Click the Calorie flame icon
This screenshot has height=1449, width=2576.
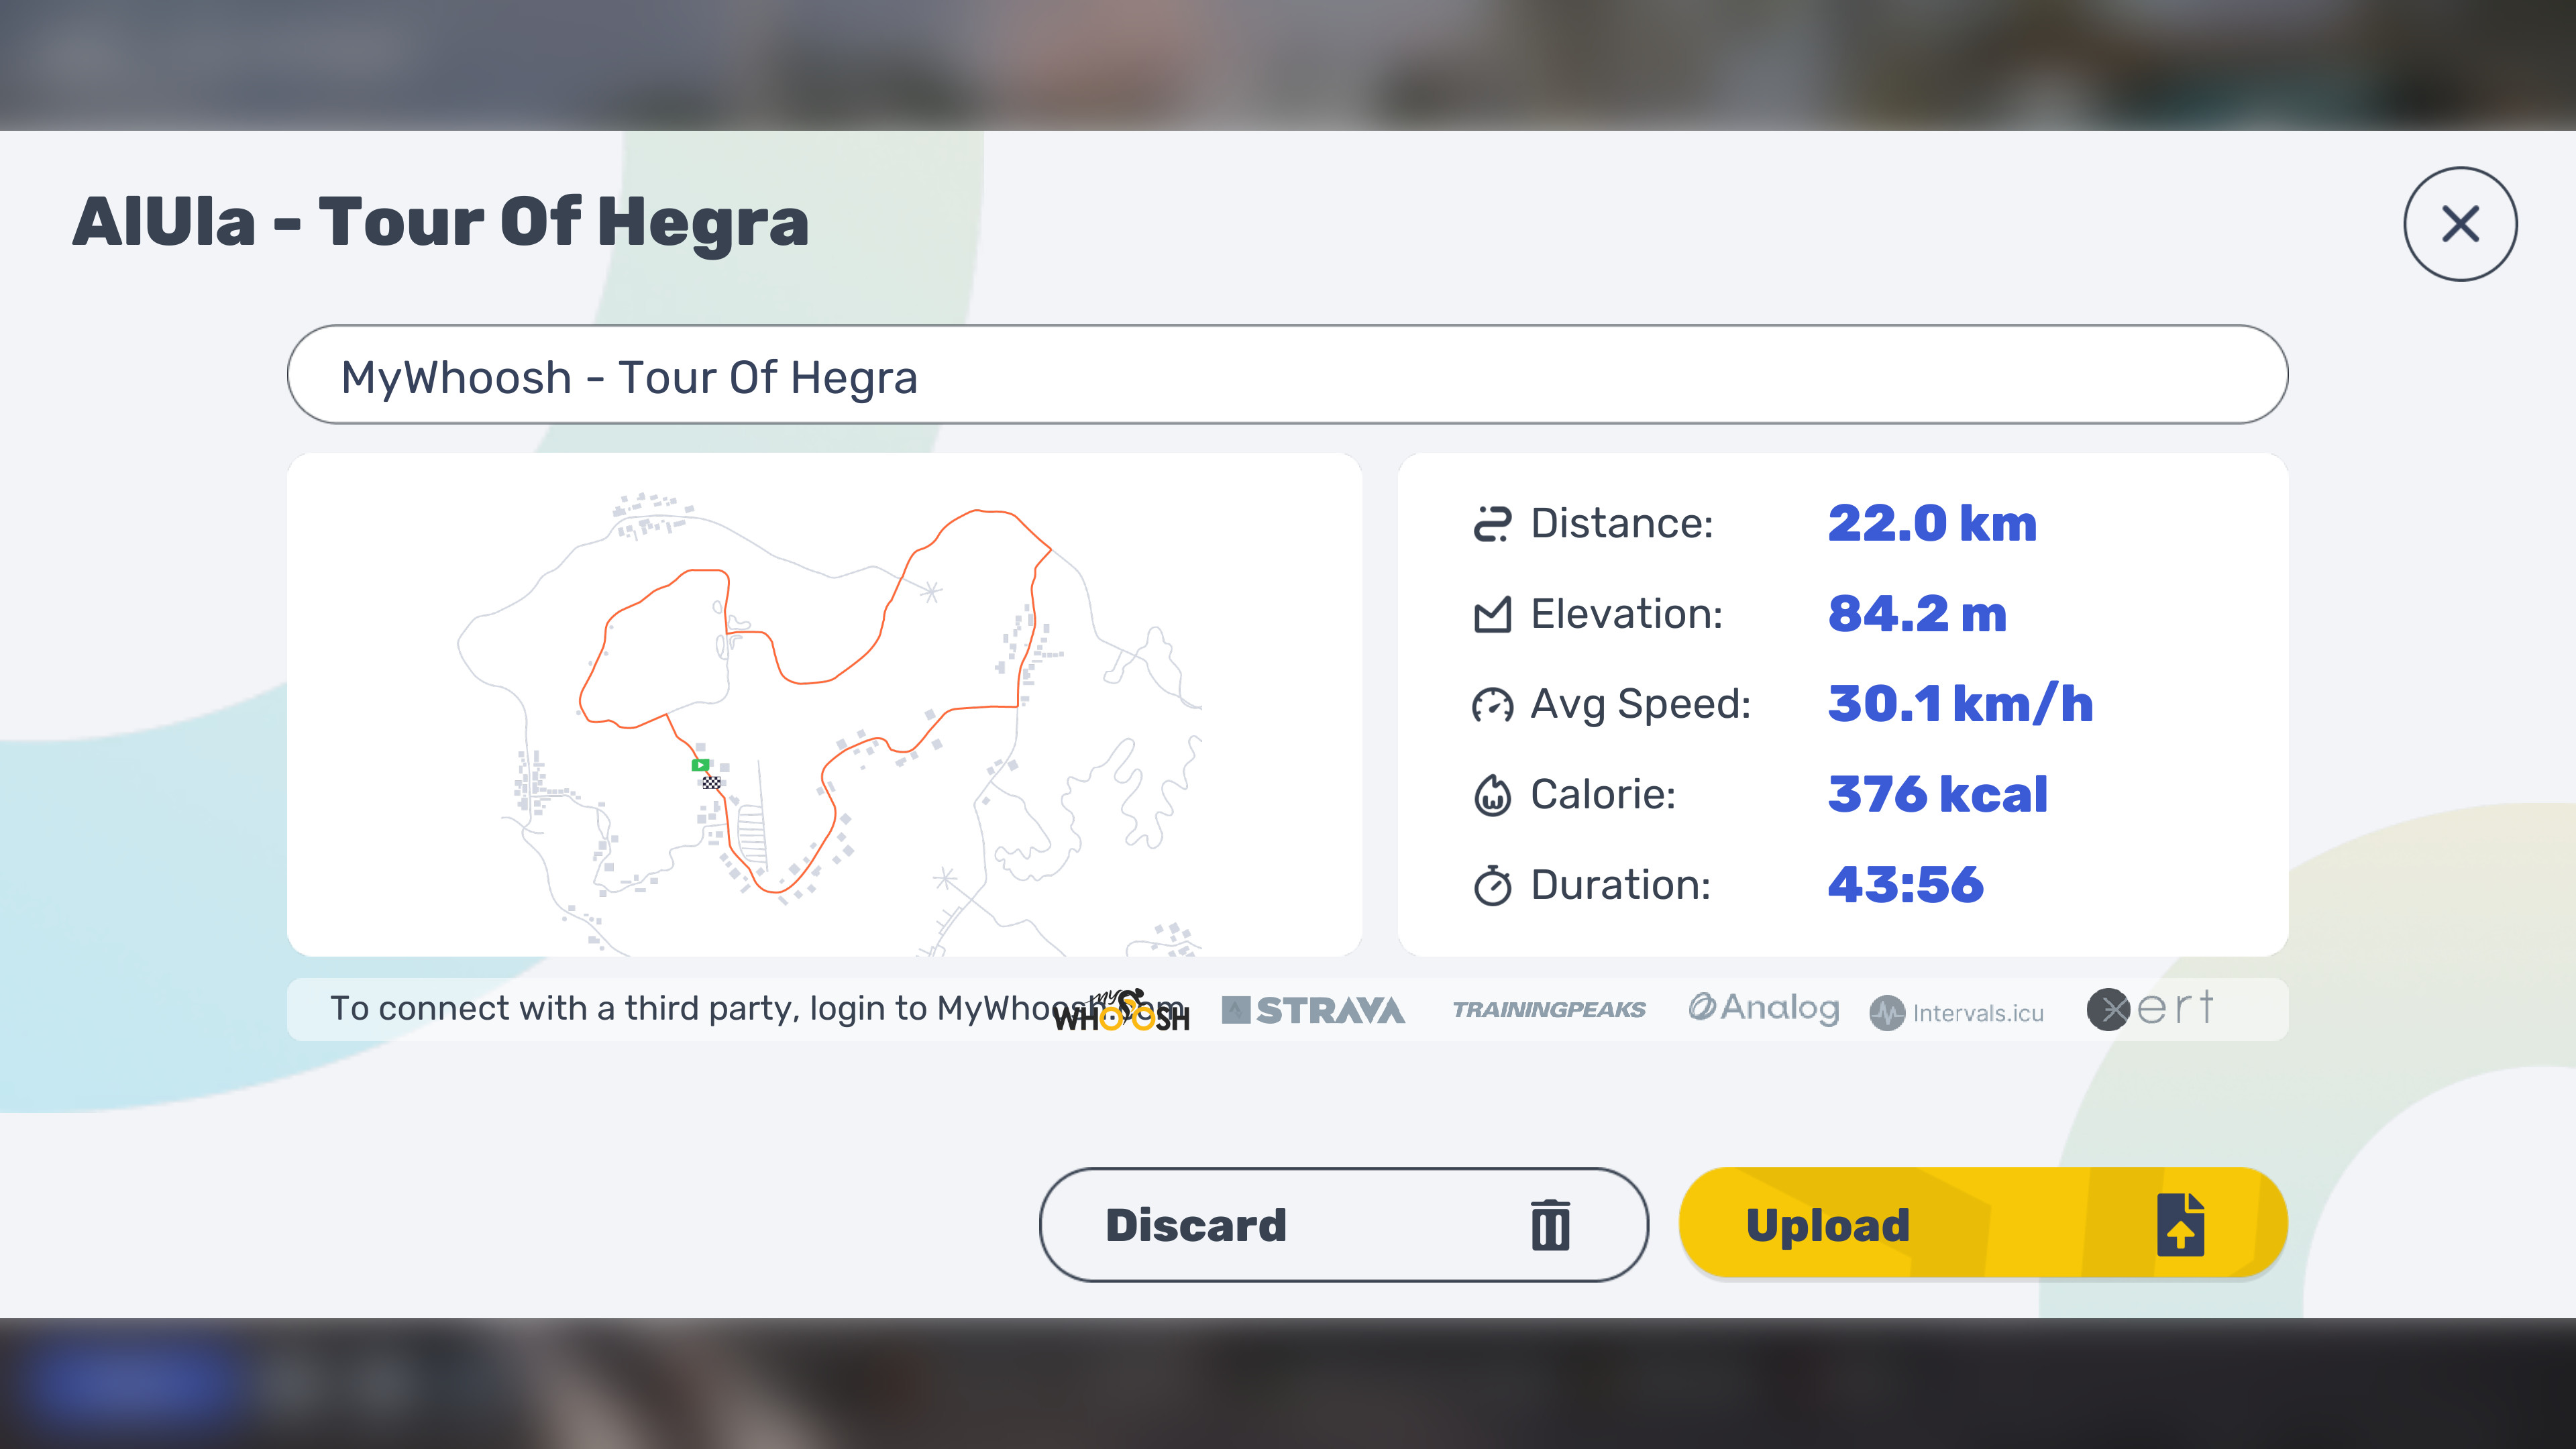[x=1492, y=795]
